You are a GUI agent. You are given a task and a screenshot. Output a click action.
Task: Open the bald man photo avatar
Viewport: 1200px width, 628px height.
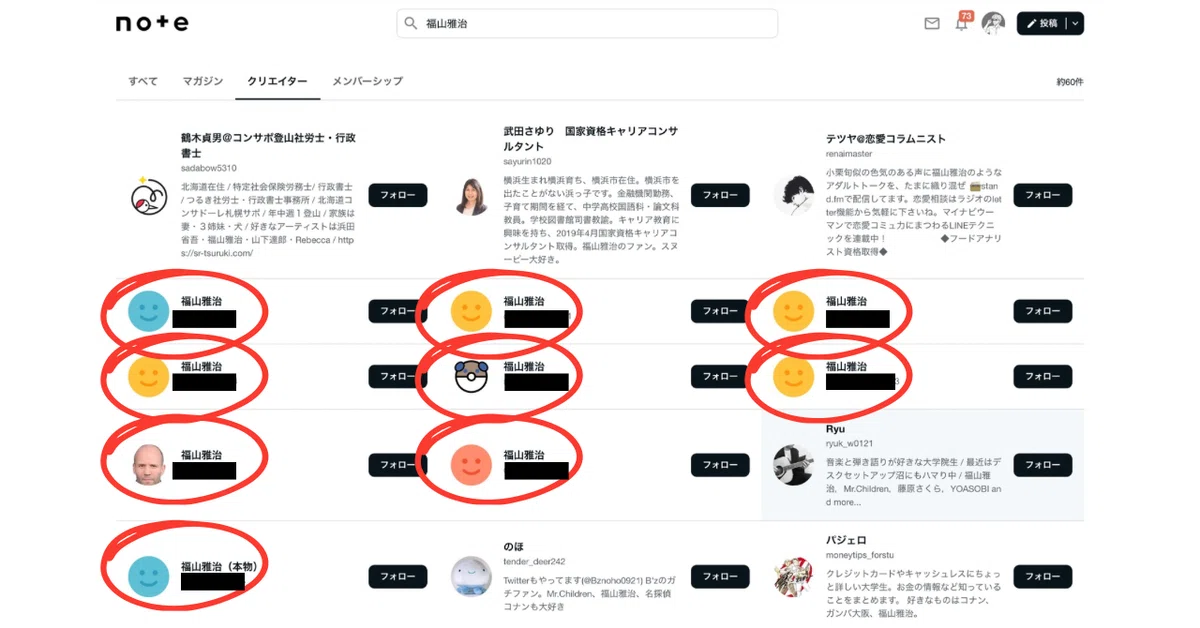pos(149,464)
